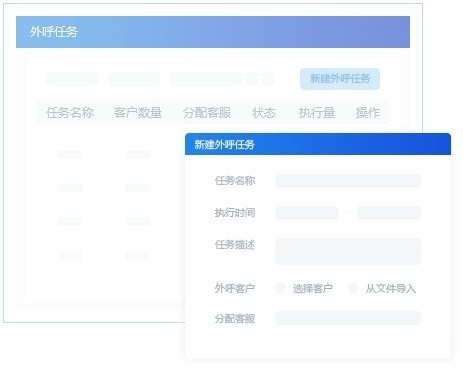The width and height of the screenshot is (463, 378).
Task: Click the 外呼客户 field label
Action: 235,288
